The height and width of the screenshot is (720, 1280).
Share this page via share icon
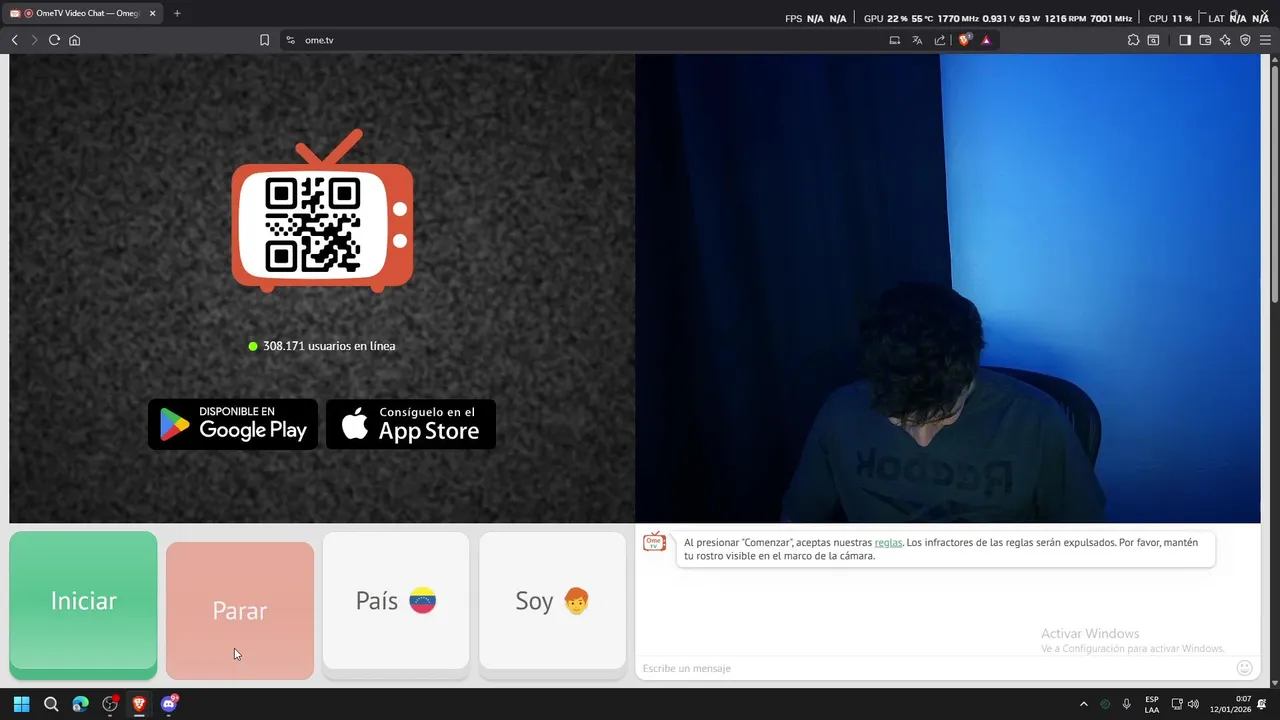(940, 40)
